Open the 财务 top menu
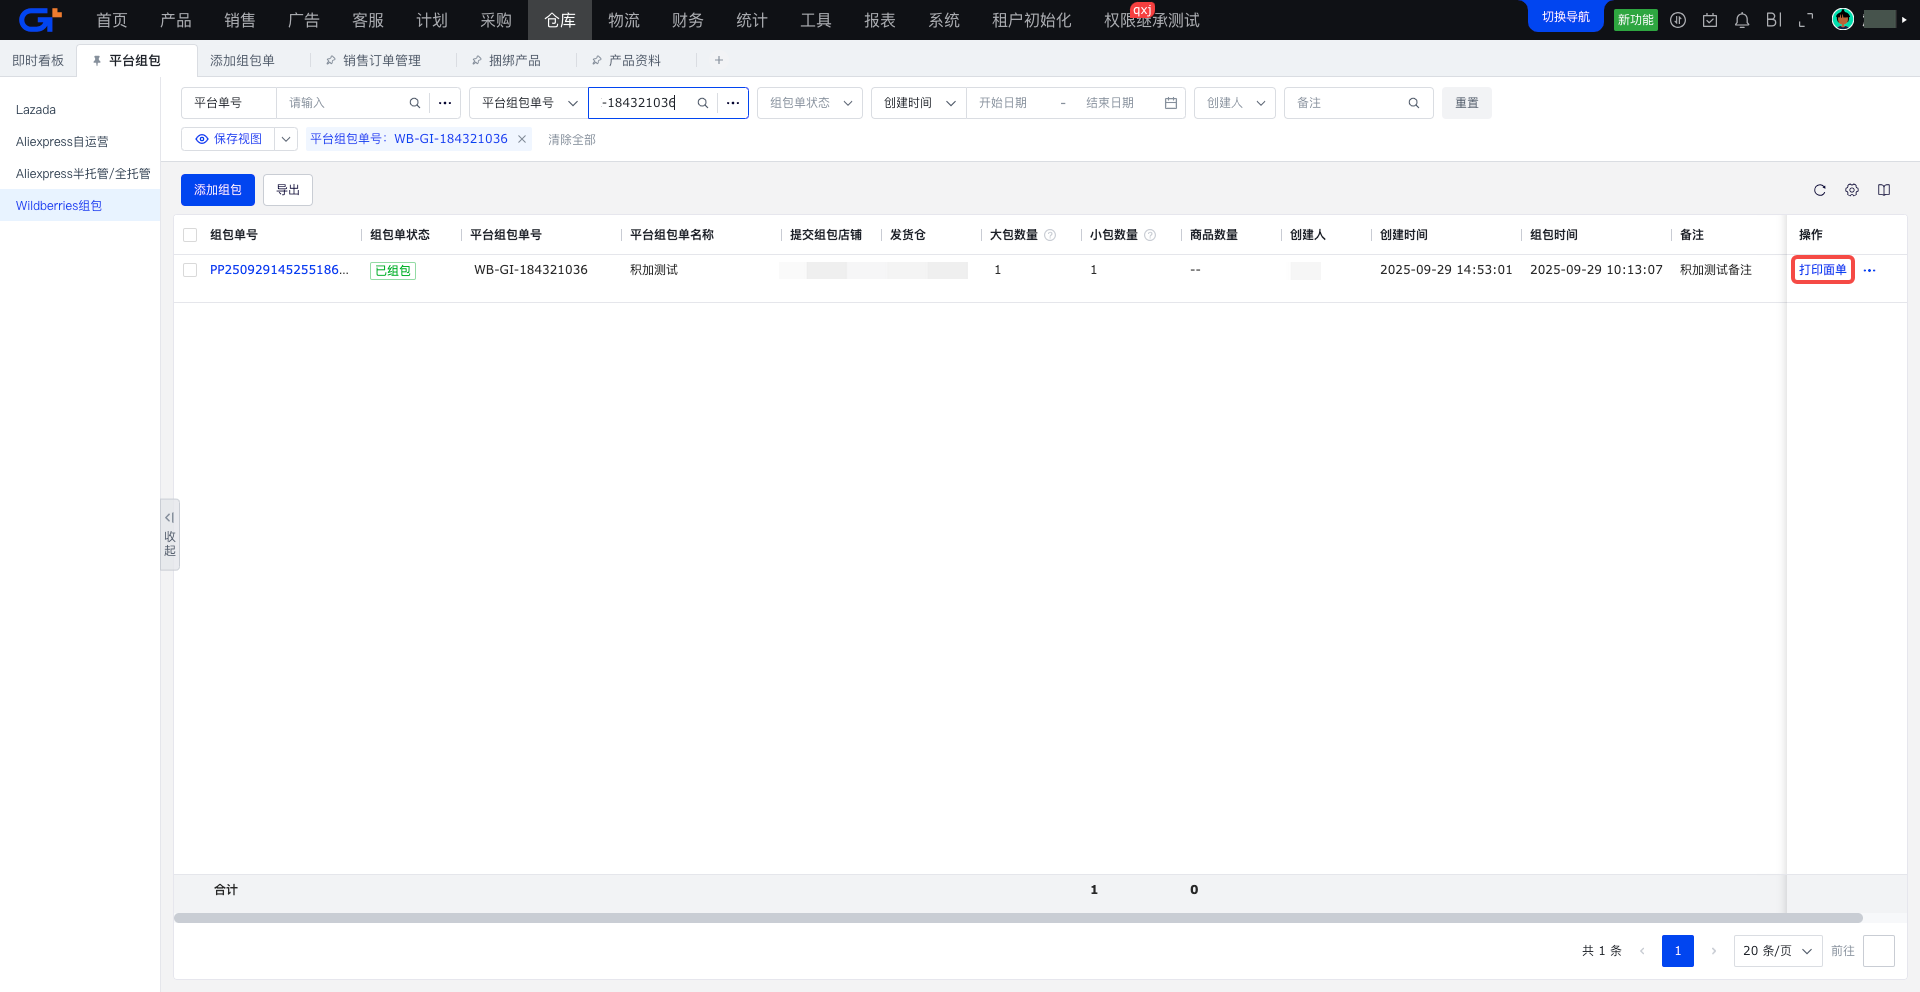The width and height of the screenshot is (1920, 992). 688,20
